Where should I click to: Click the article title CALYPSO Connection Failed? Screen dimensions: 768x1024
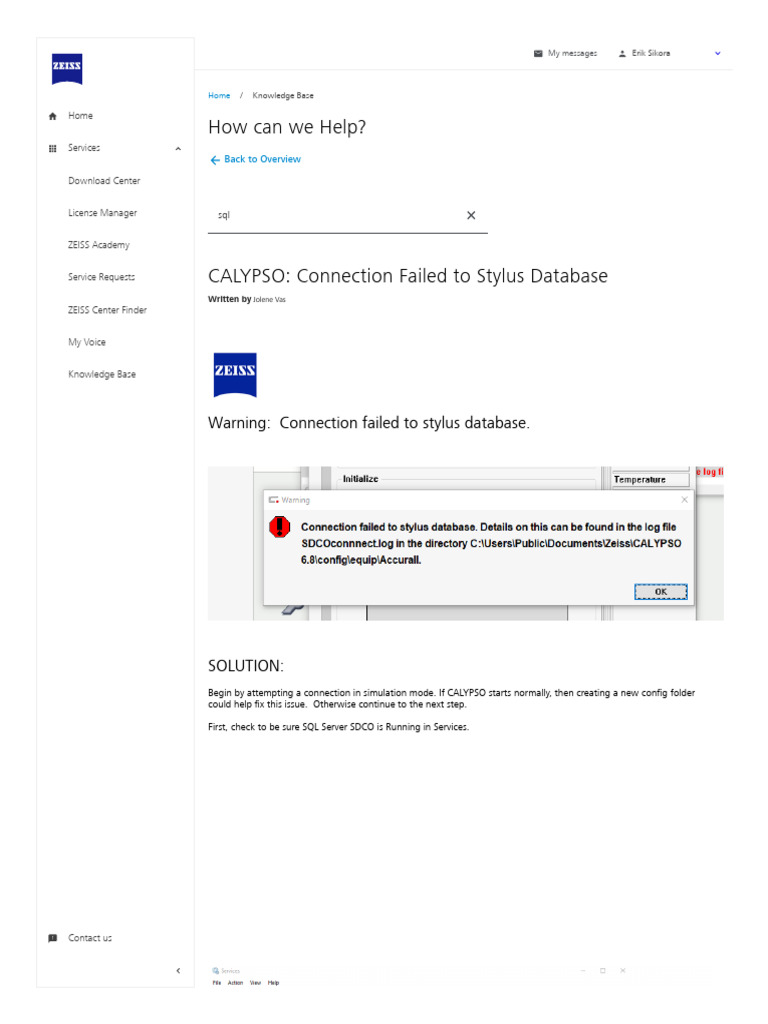[408, 276]
